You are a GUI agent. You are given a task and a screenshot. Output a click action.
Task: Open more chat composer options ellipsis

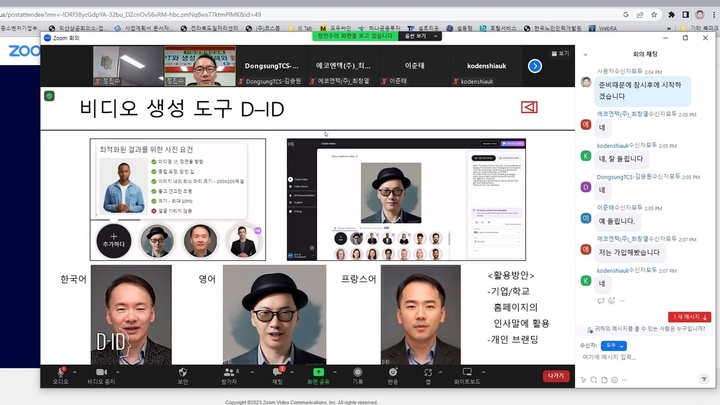(624, 380)
